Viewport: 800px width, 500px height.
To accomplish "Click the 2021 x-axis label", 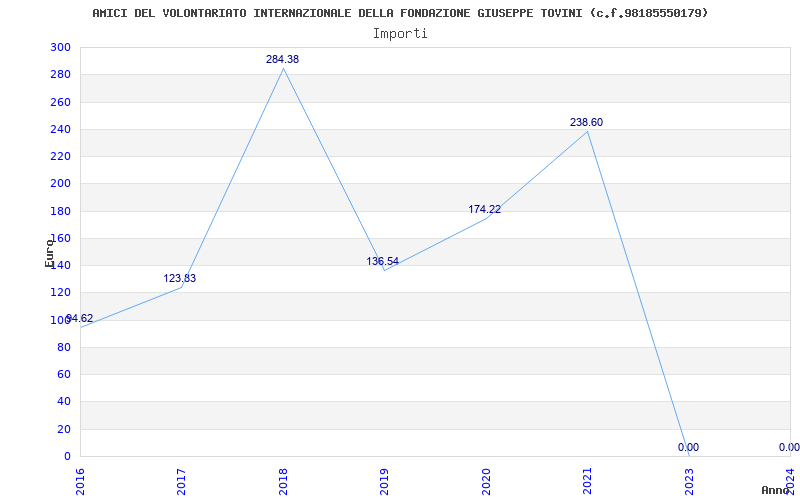I will pos(587,481).
